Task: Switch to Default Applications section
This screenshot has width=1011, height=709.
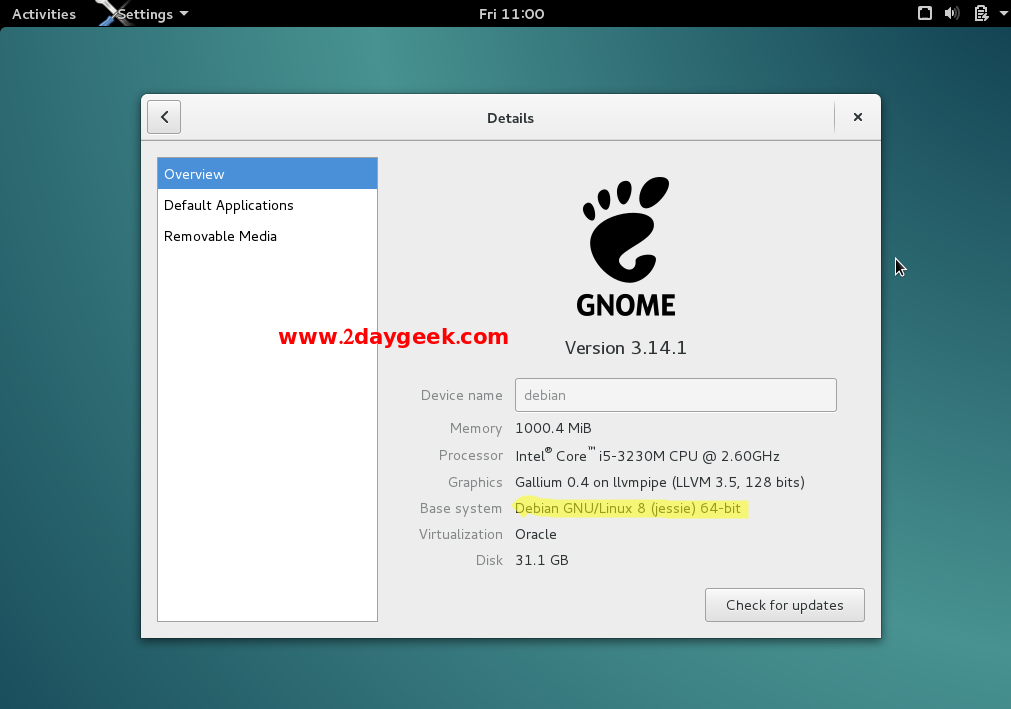Action: [229, 205]
